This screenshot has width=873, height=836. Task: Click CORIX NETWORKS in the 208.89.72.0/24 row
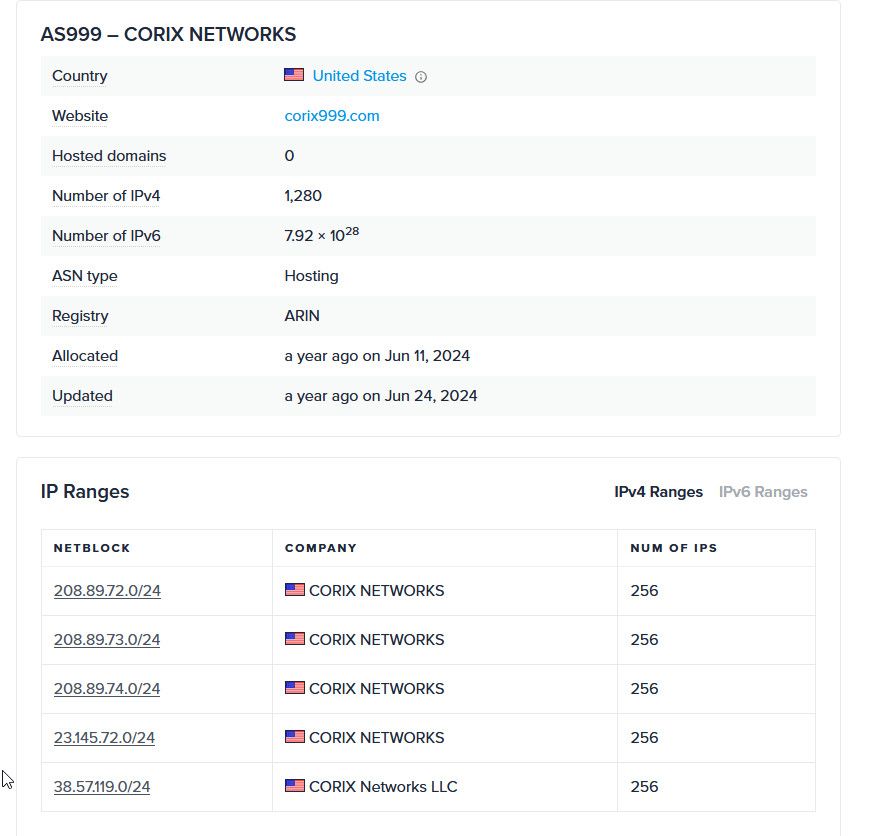click(x=376, y=591)
